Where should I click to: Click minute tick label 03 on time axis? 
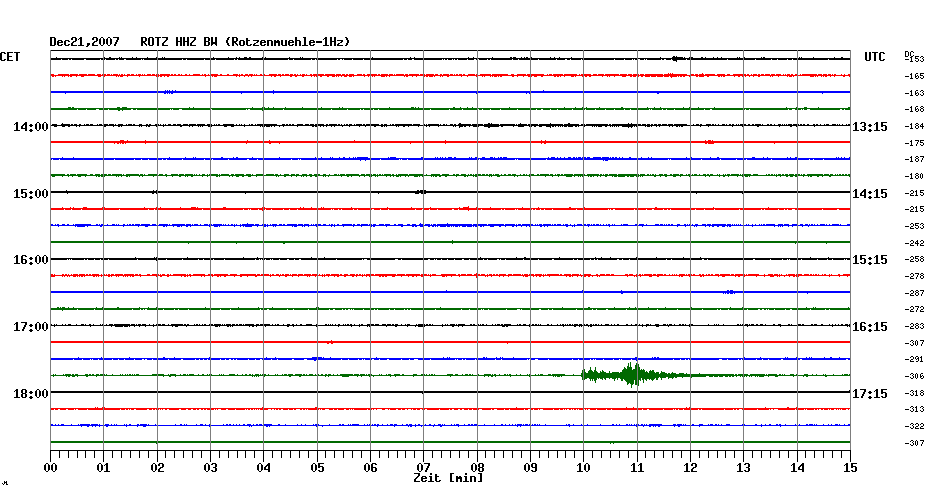click(x=211, y=468)
